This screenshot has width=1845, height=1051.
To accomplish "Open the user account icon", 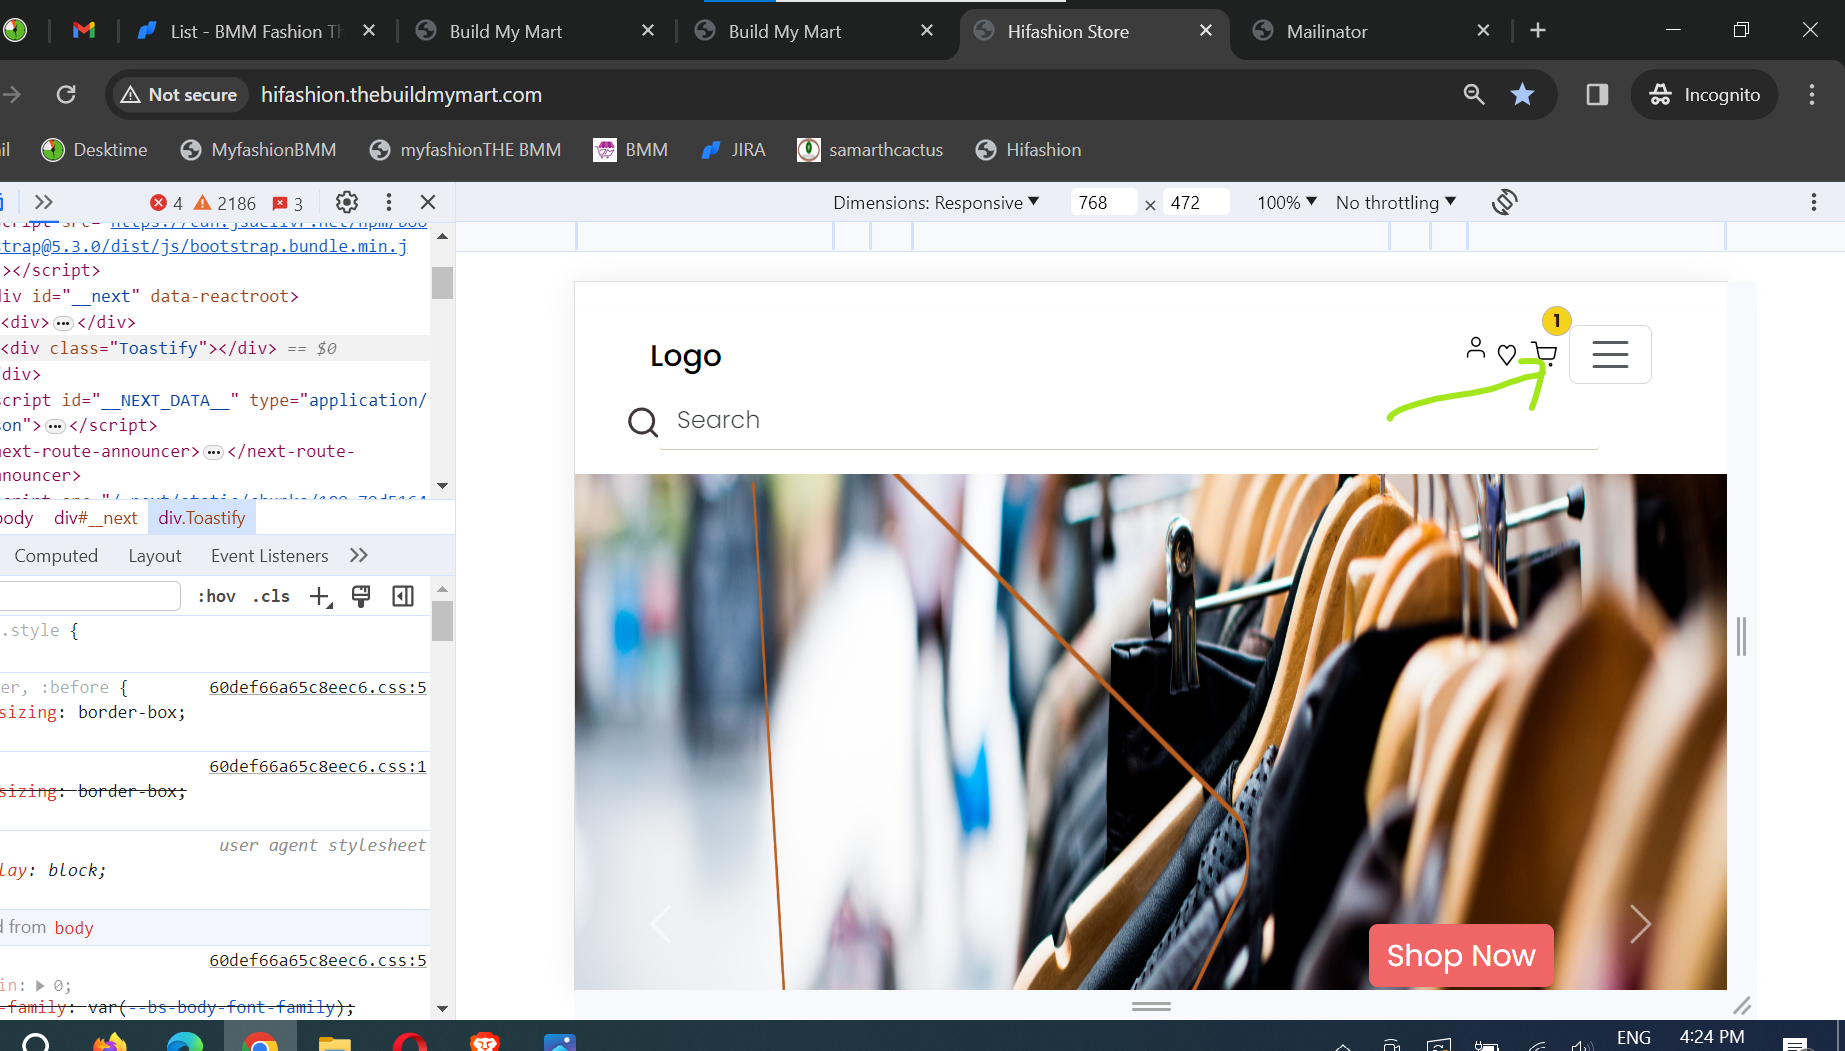I will coord(1475,348).
